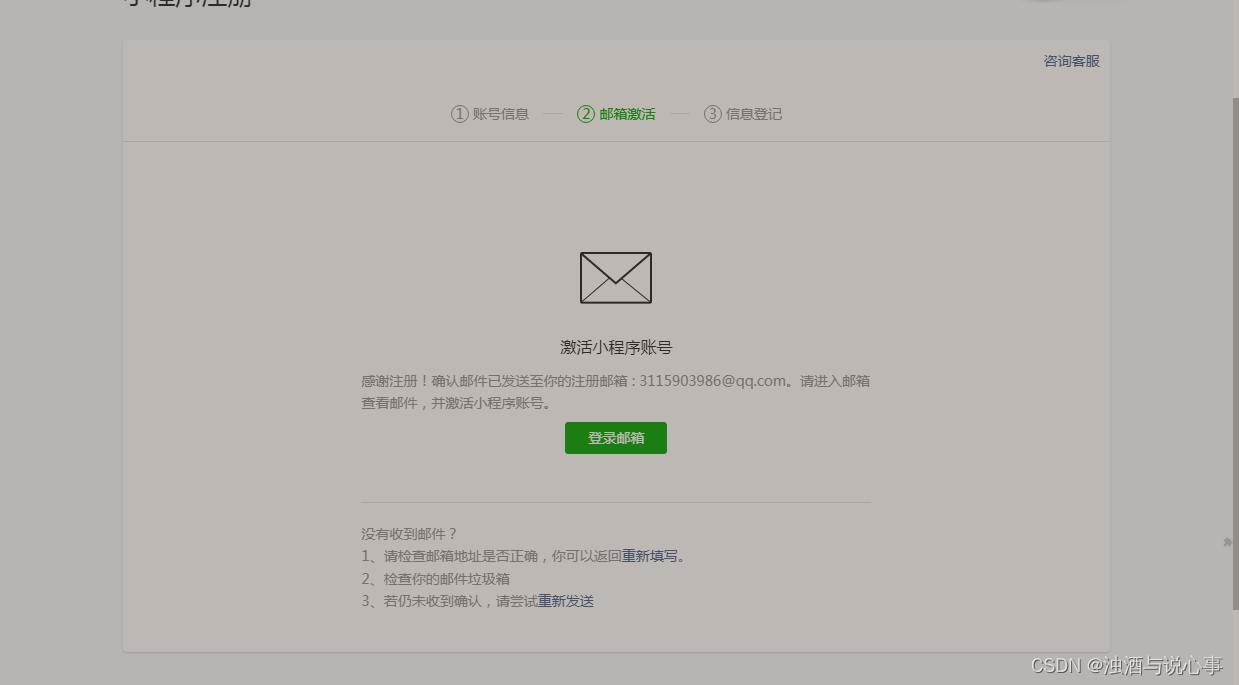Image resolution: width=1239 pixels, height=685 pixels.
Task: Click the 小程序注册 page title
Action: coord(186,3)
